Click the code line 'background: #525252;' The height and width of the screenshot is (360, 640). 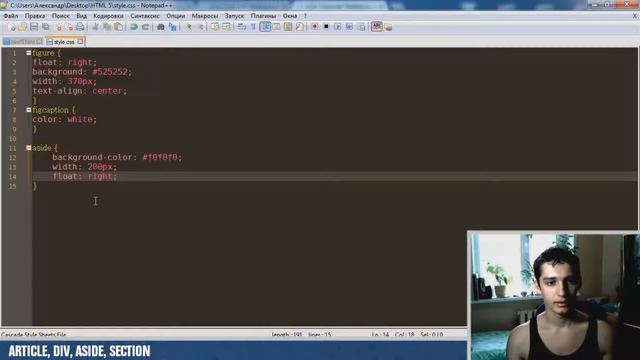(x=82, y=72)
